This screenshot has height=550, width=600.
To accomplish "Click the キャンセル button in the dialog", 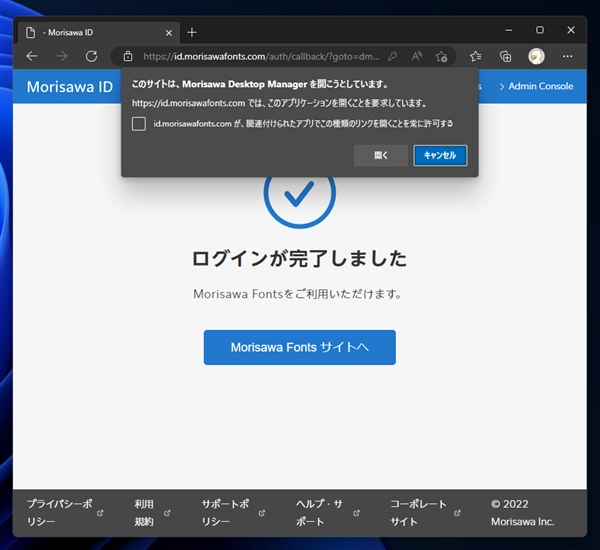I will 440,155.
